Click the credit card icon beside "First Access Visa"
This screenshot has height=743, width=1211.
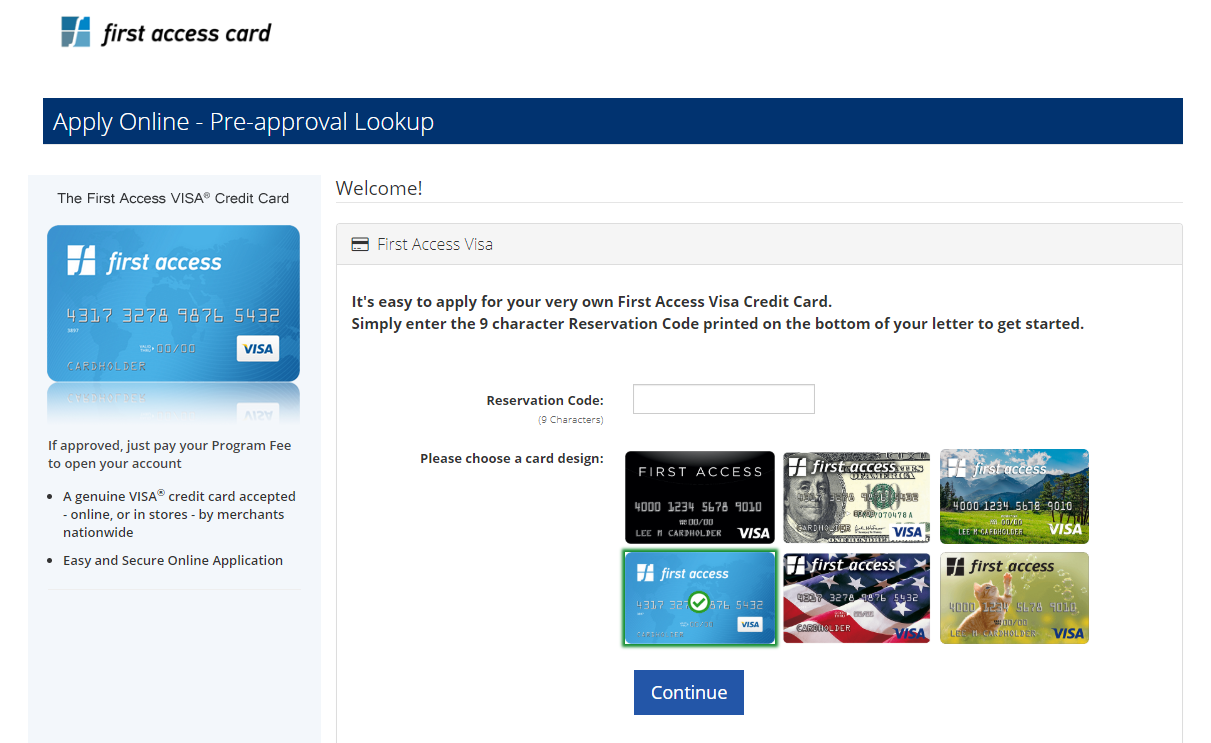pos(360,243)
